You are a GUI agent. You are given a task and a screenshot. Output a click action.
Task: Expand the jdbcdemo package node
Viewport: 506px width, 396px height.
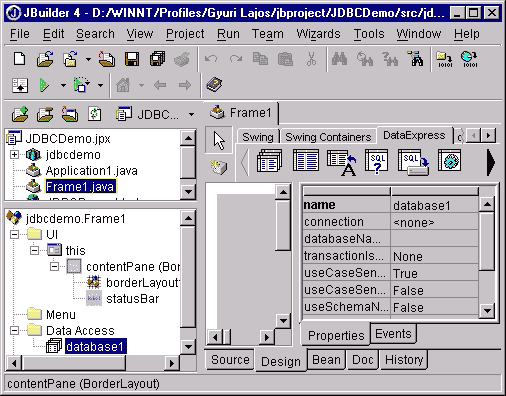(14, 155)
